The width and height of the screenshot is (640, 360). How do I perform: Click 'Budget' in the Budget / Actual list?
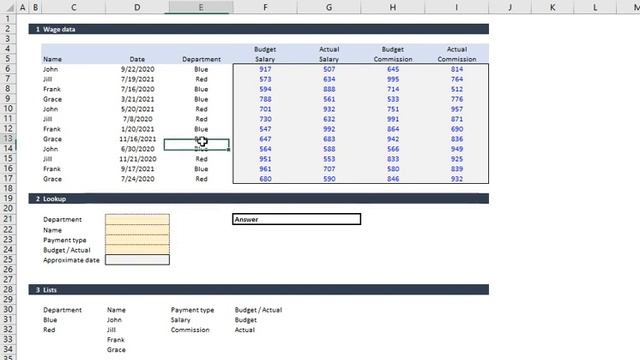point(246,320)
